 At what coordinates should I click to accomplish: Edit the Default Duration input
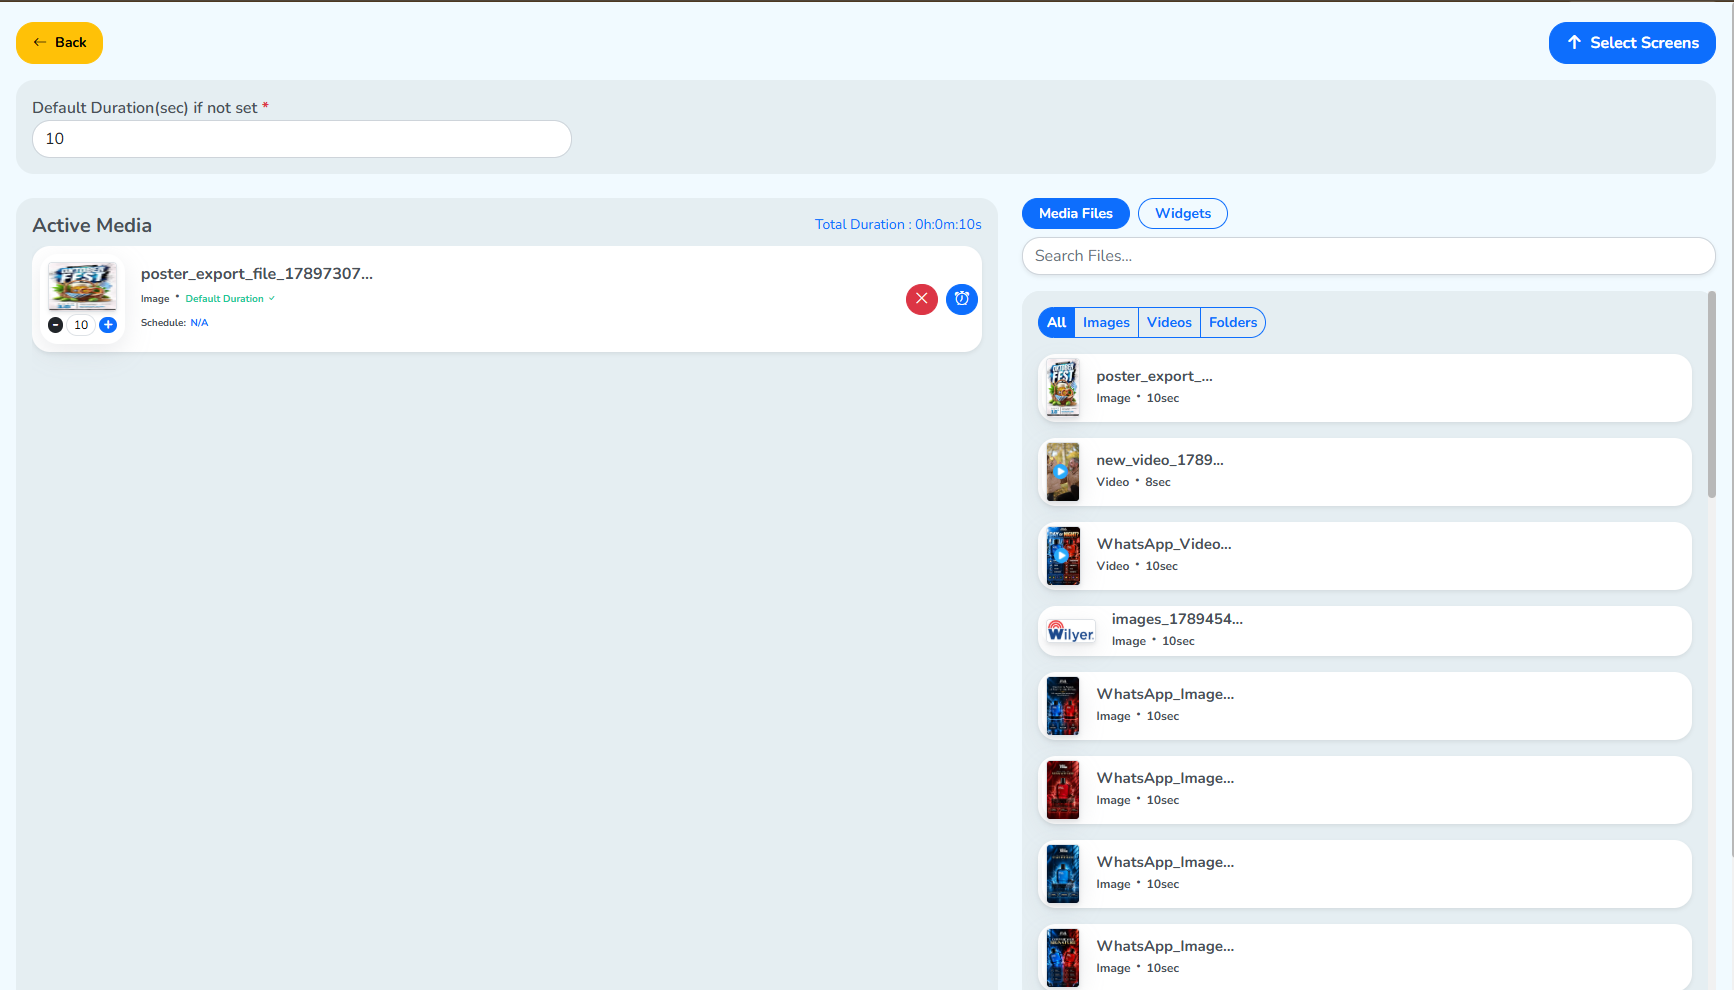pyautogui.click(x=302, y=139)
